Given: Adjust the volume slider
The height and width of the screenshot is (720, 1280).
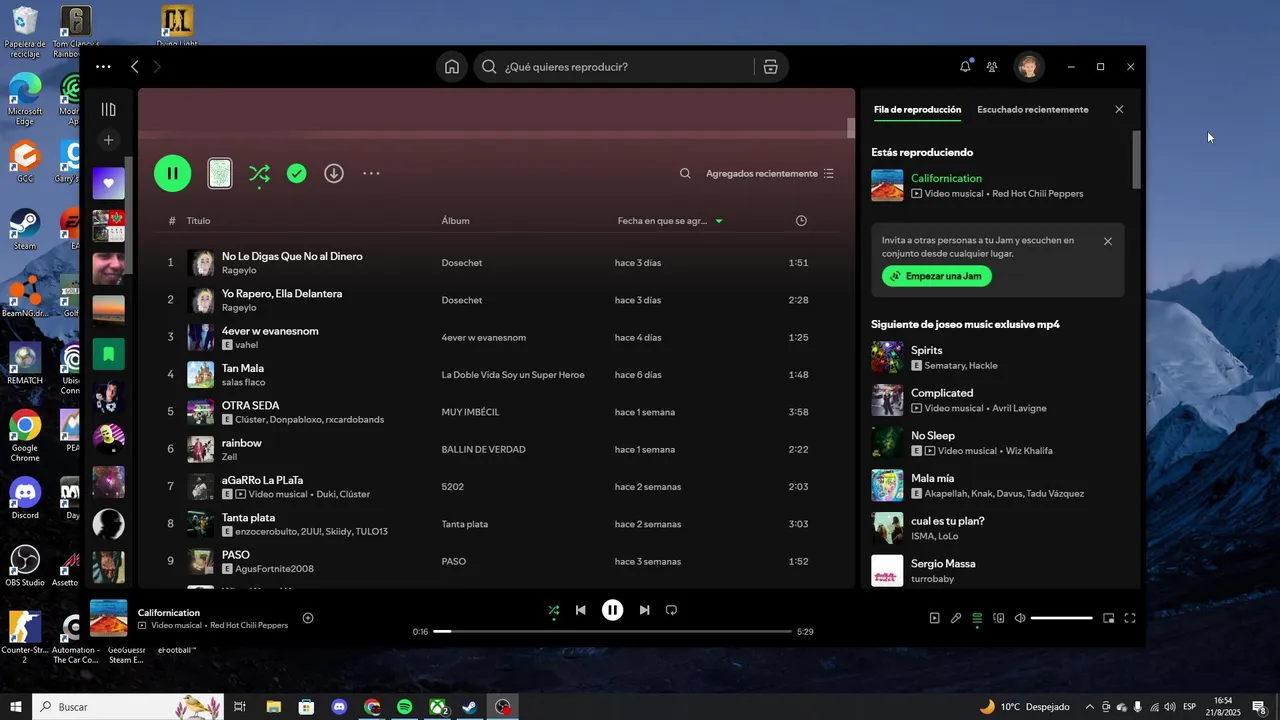Looking at the screenshot, I should click(x=1062, y=618).
